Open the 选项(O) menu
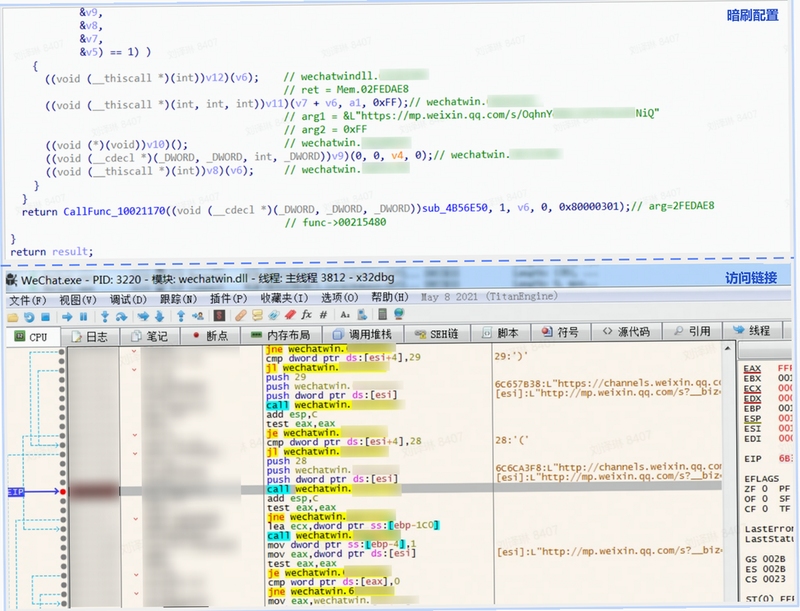This screenshot has height=611, width=800. click(339, 298)
